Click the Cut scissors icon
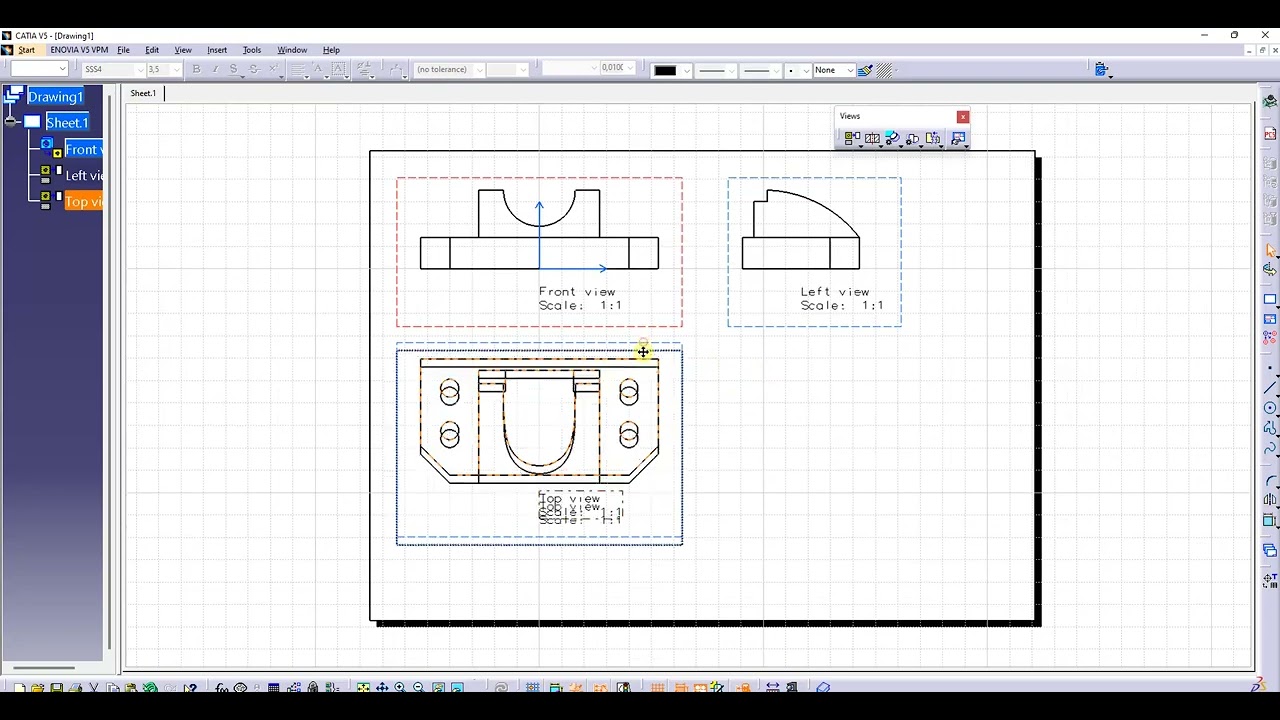 click(93, 688)
